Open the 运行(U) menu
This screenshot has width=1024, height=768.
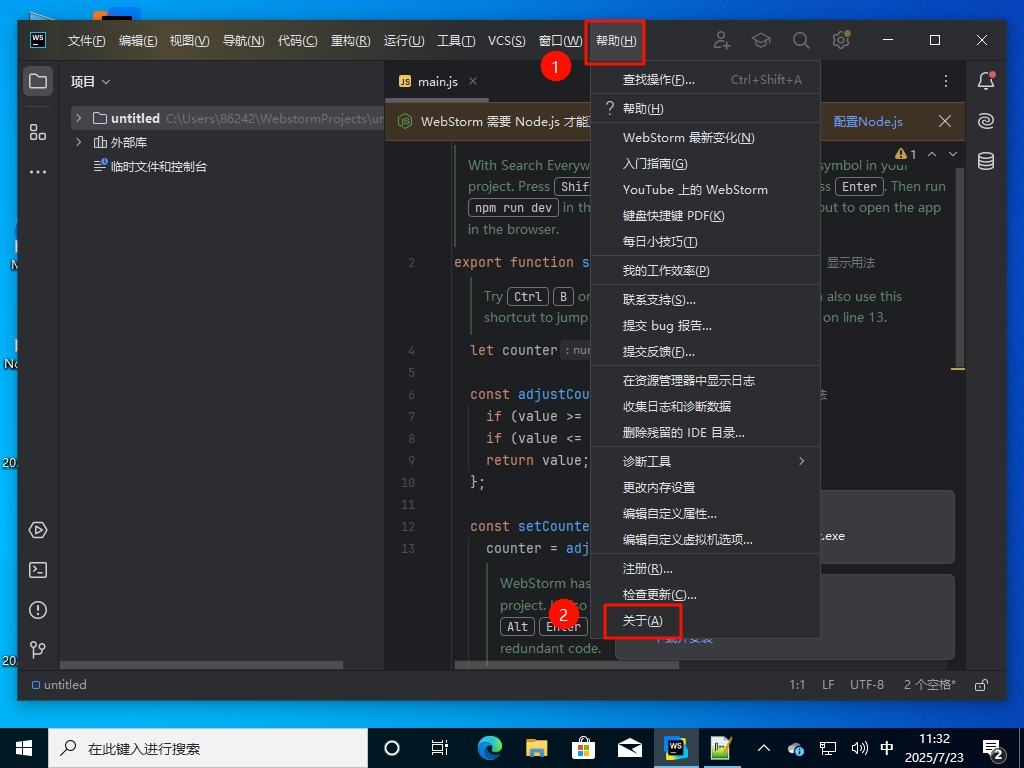coord(404,40)
